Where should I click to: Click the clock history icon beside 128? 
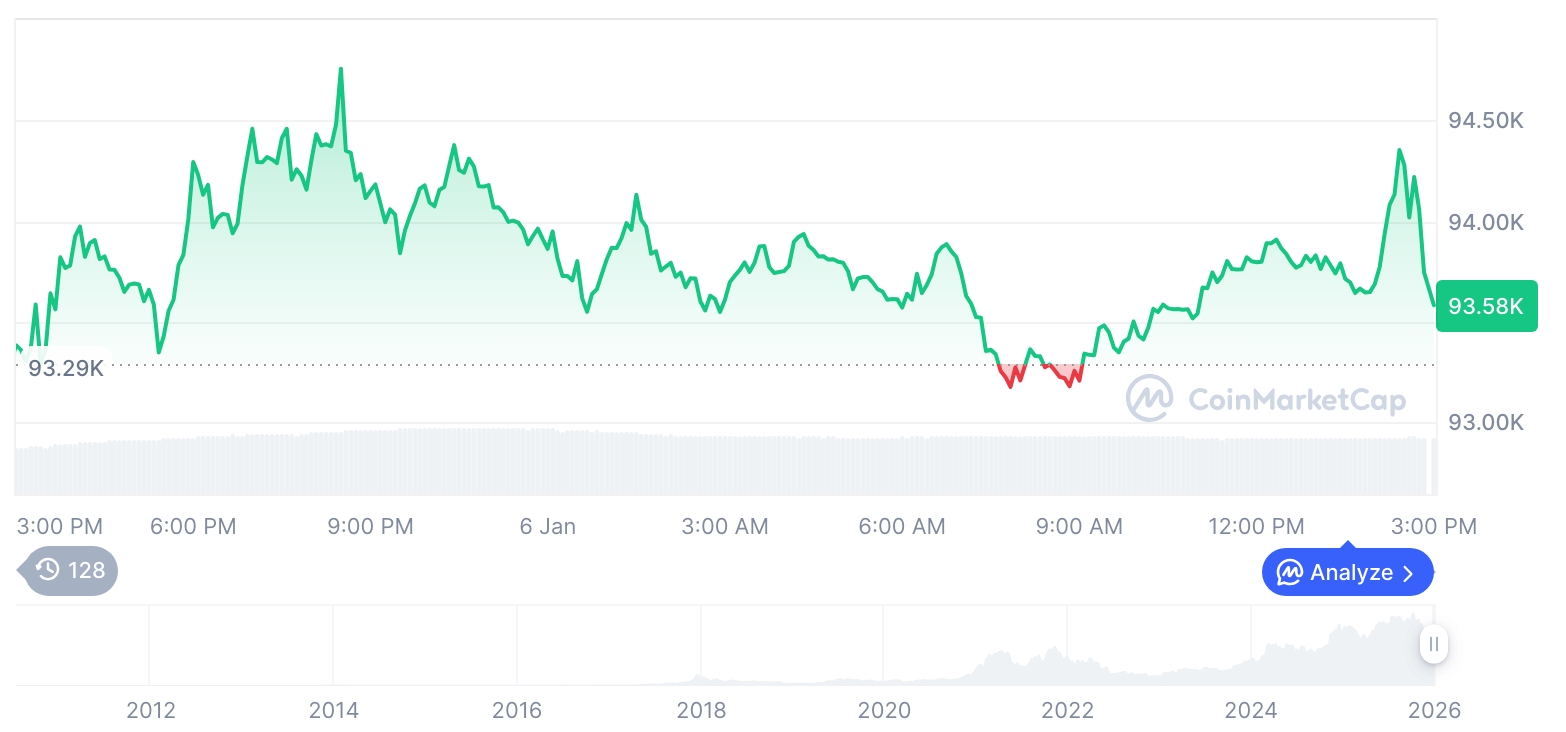(47, 571)
